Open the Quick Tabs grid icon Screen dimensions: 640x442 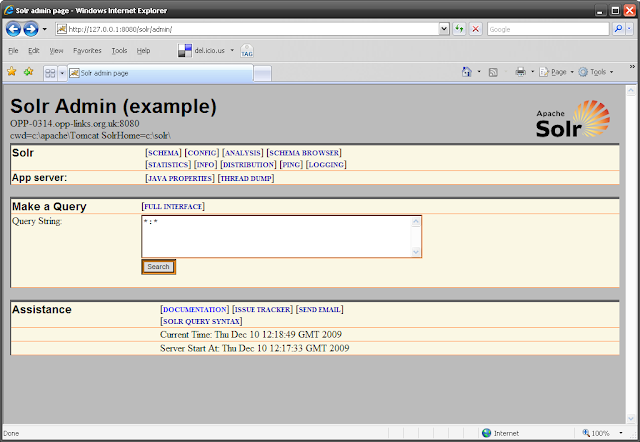coord(50,73)
